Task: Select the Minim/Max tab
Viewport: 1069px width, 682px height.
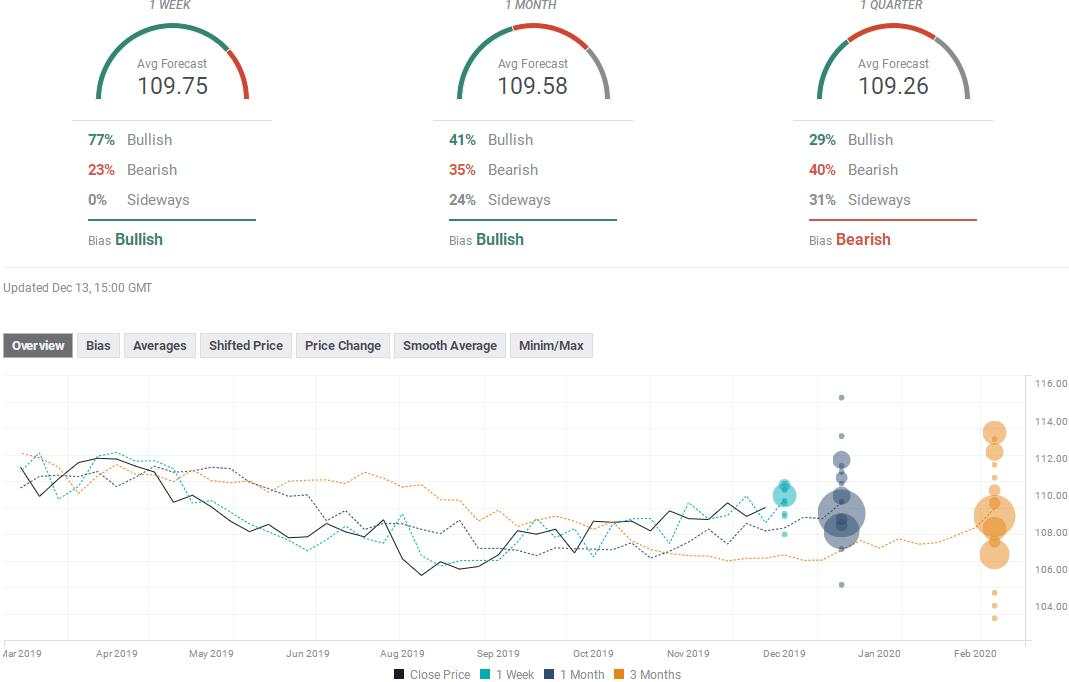Action: [551, 346]
